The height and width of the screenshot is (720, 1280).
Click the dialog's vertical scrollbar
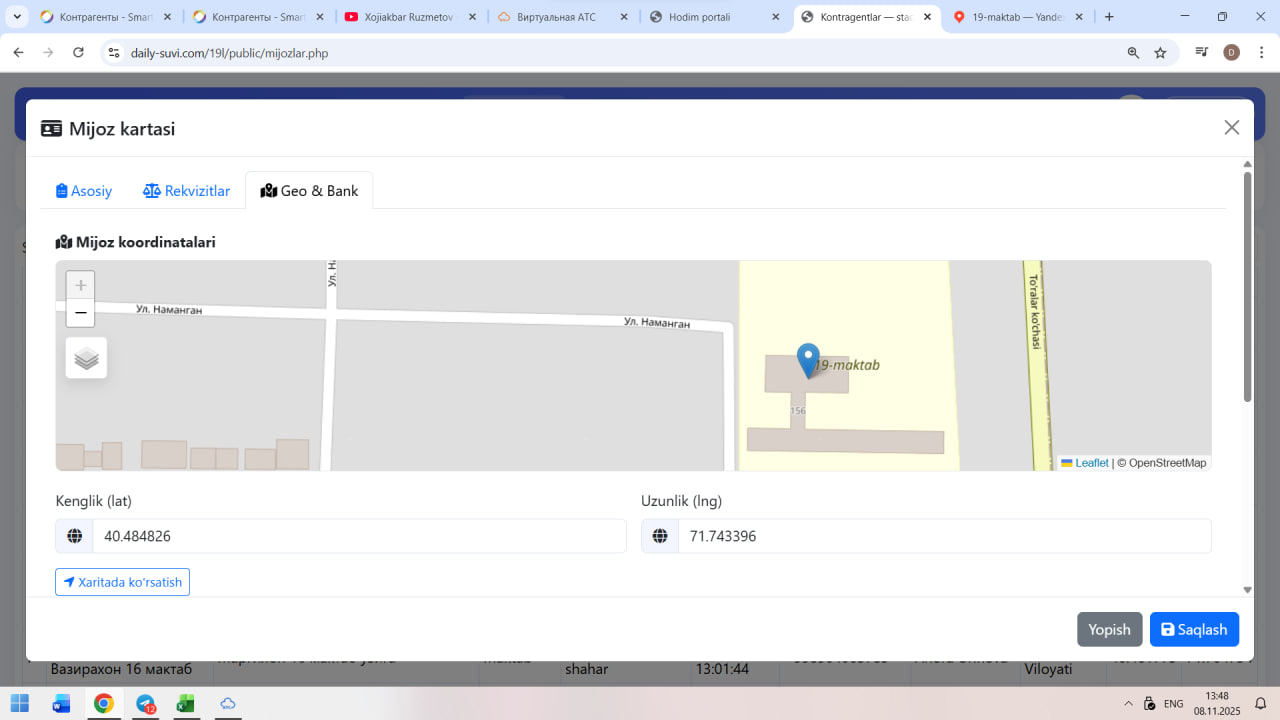click(1247, 287)
